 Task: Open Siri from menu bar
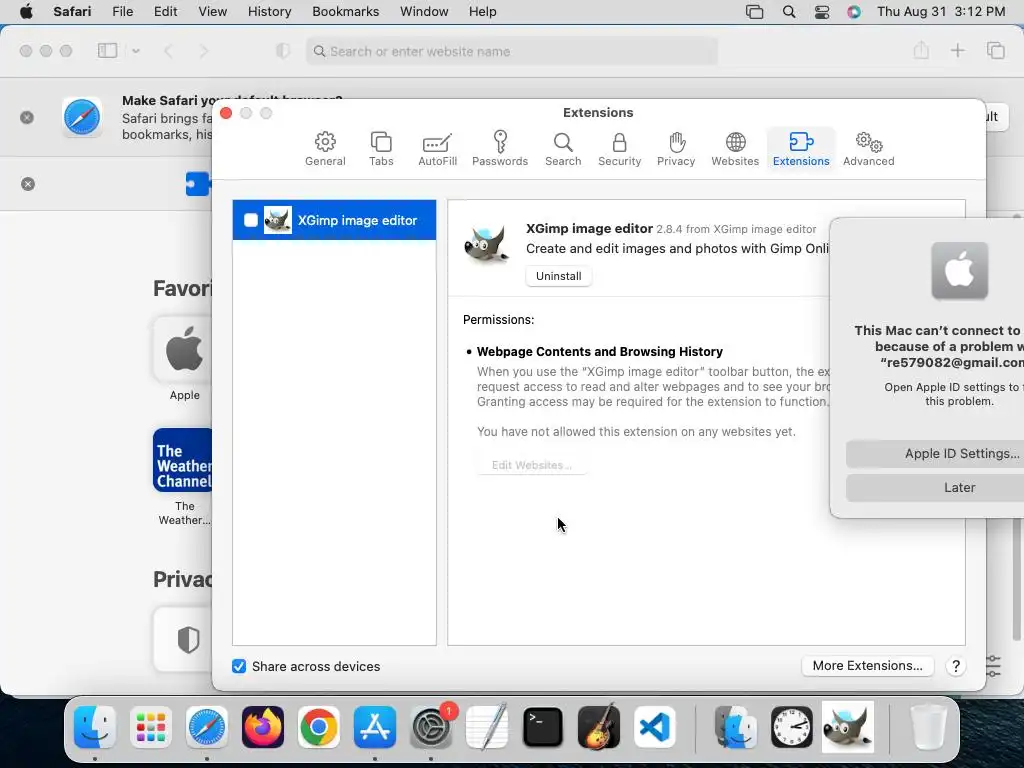pos(854,12)
